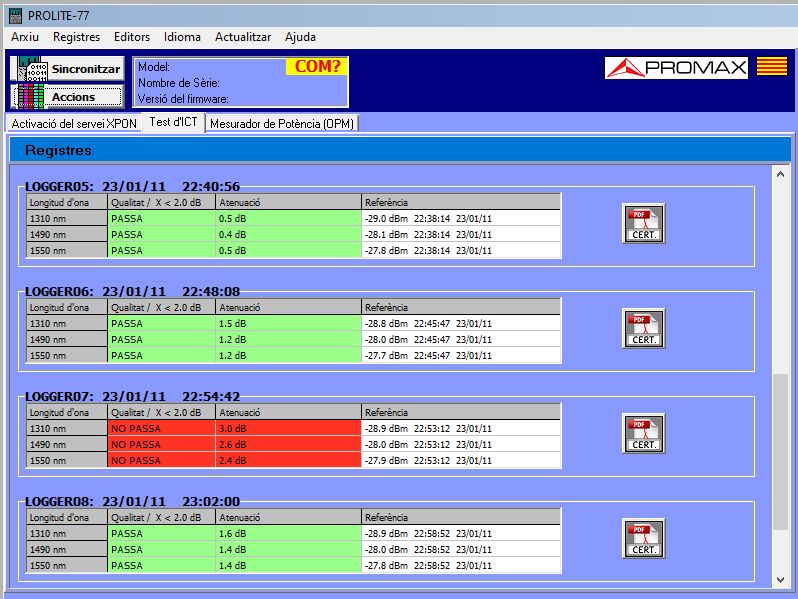The image size is (798, 599).
Task: Click the yellow COM? status indicator
Action: 317,67
